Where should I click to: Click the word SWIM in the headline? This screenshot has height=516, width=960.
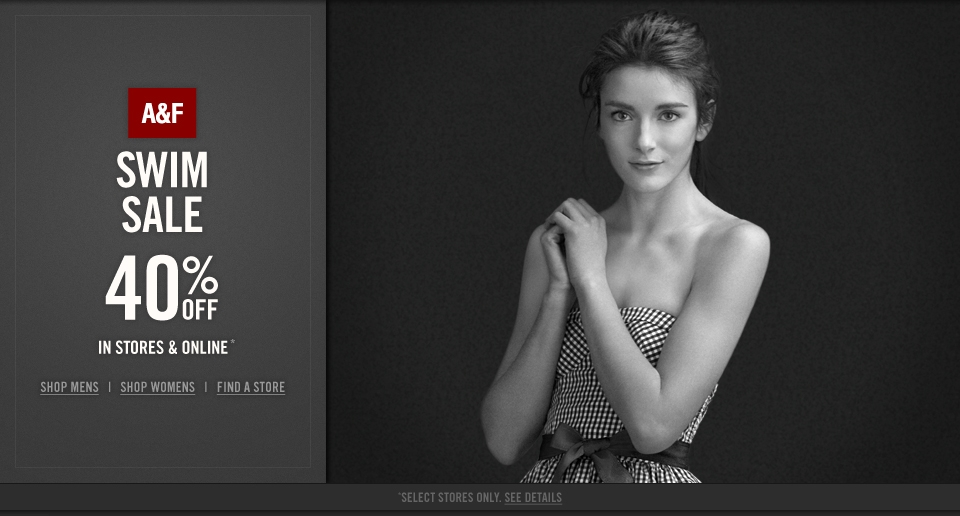point(162,170)
